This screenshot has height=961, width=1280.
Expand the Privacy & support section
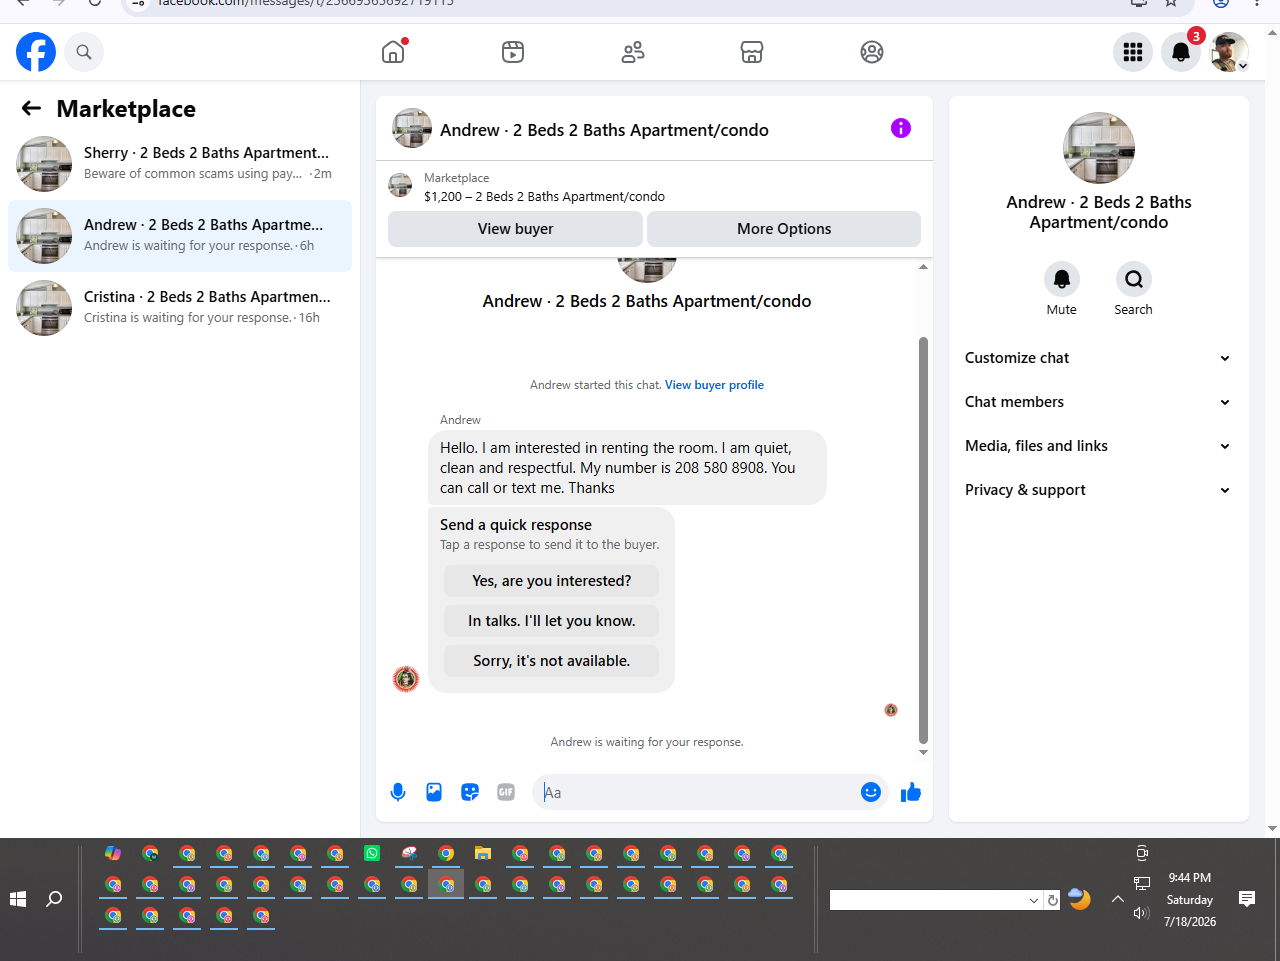(x=1098, y=490)
